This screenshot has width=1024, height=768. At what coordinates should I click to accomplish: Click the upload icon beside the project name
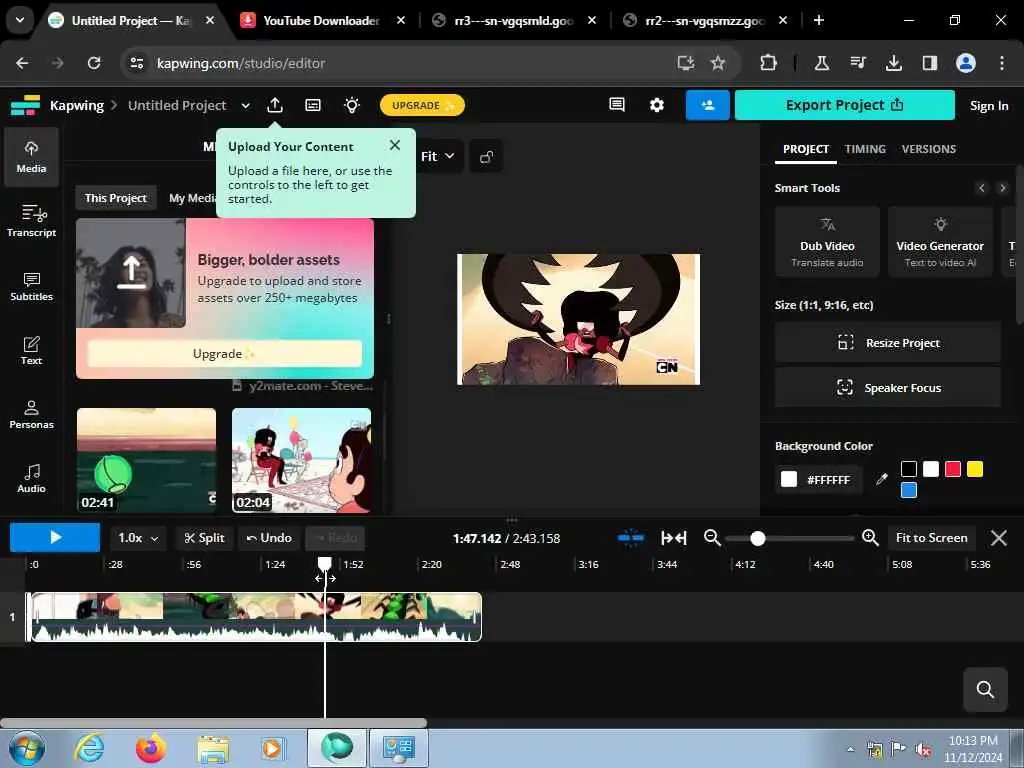coord(275,105)
